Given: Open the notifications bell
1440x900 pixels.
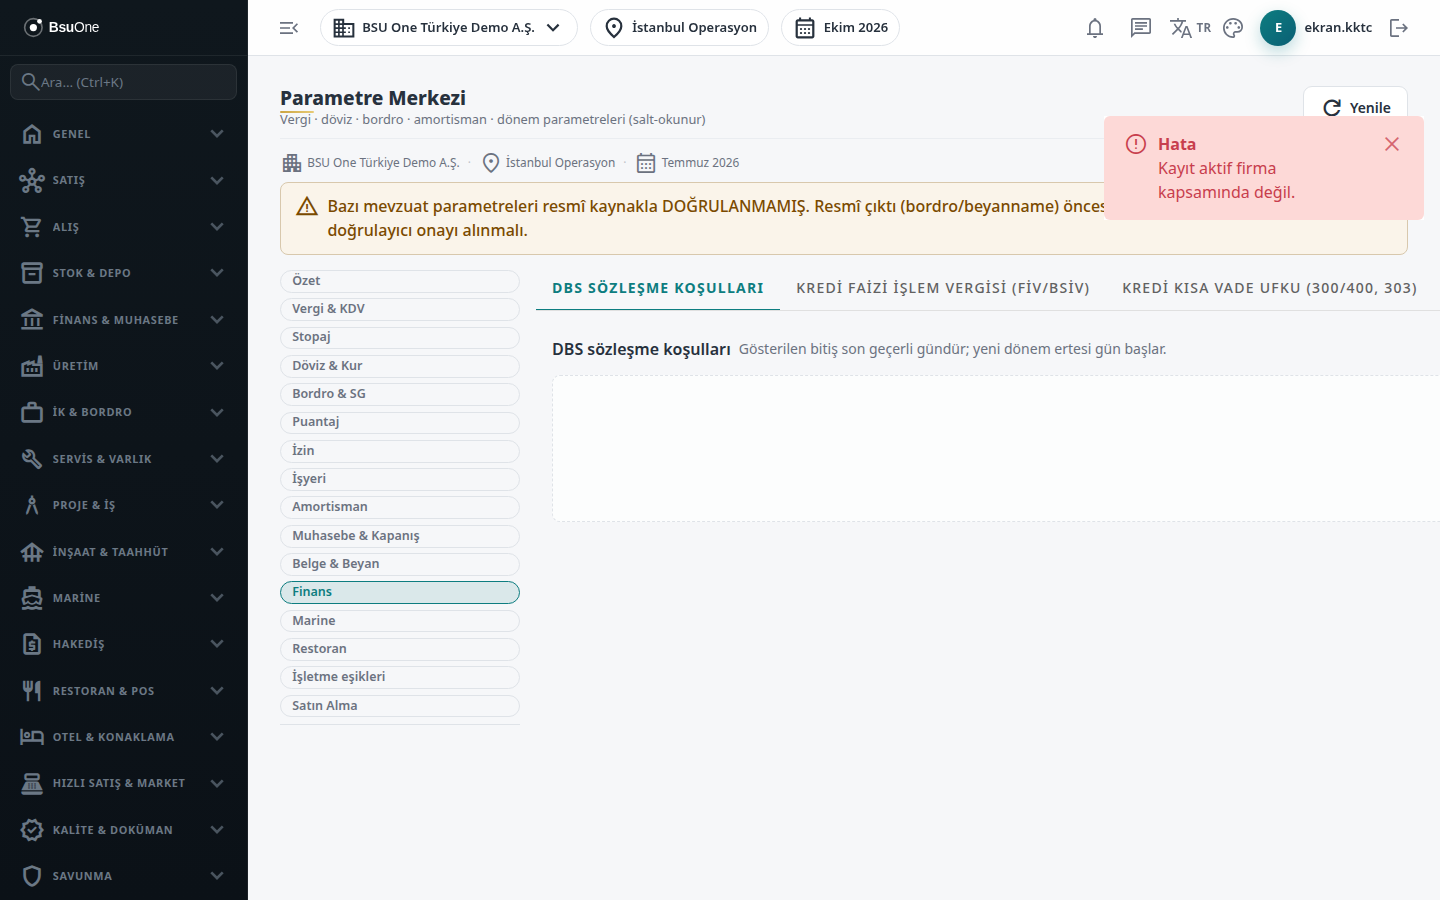Looking at the screenshot, I should point(1095,28).
